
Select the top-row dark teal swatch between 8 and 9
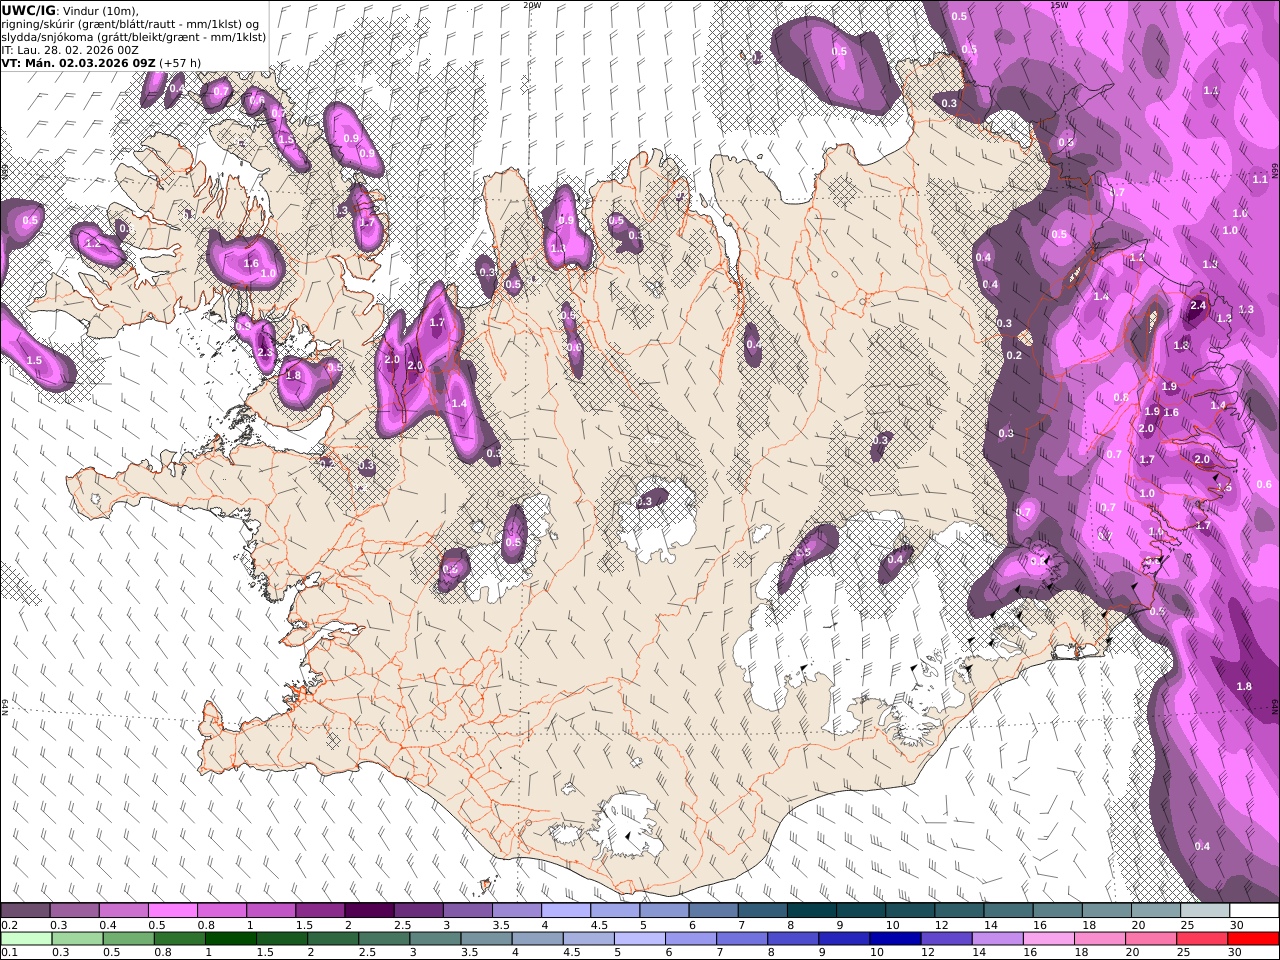811,911
